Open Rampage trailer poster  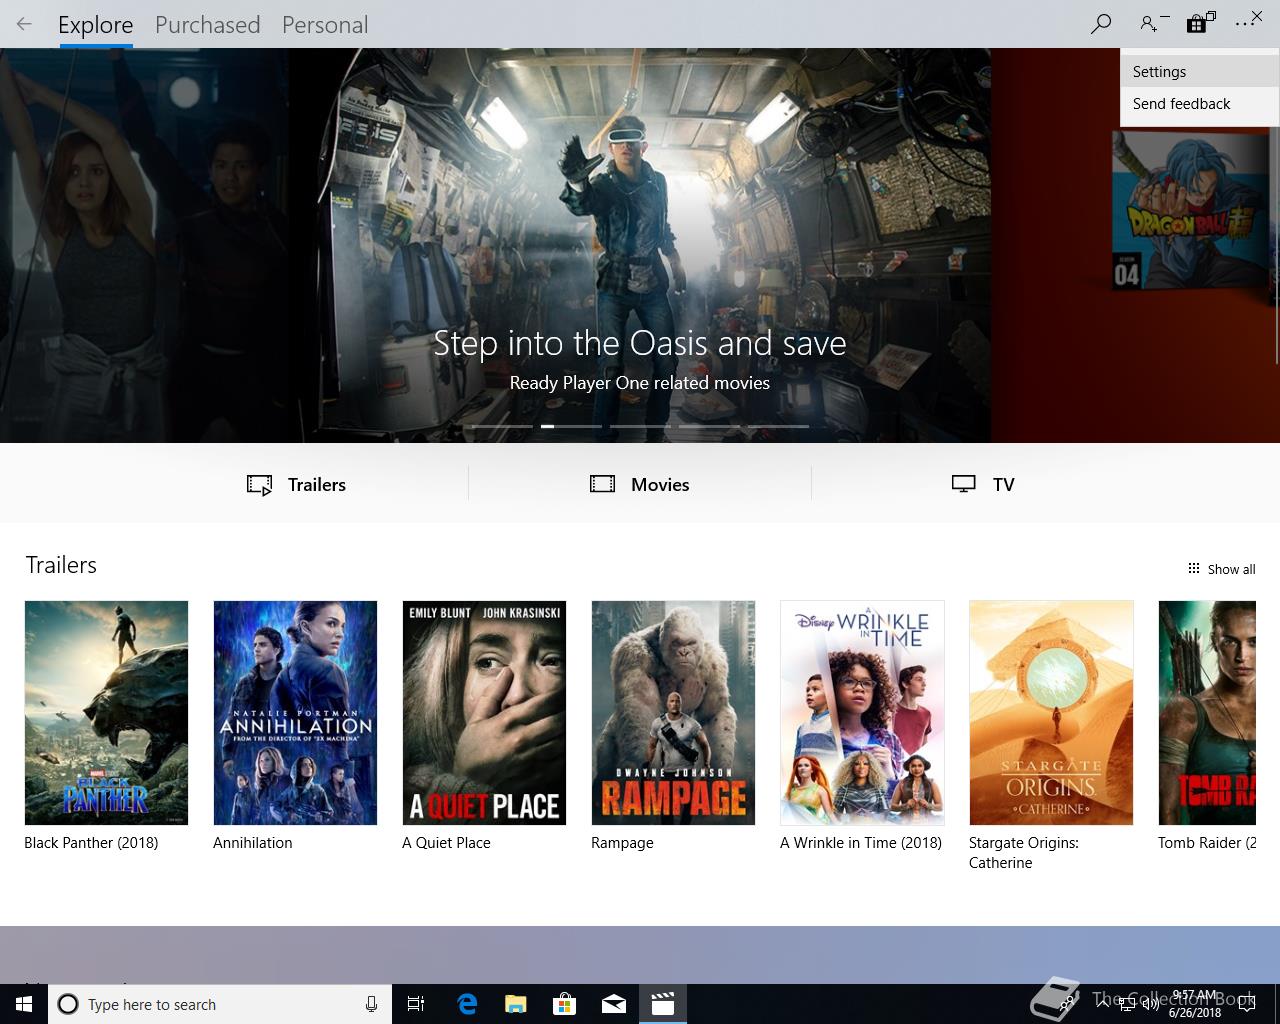click(x=673, y=713)
